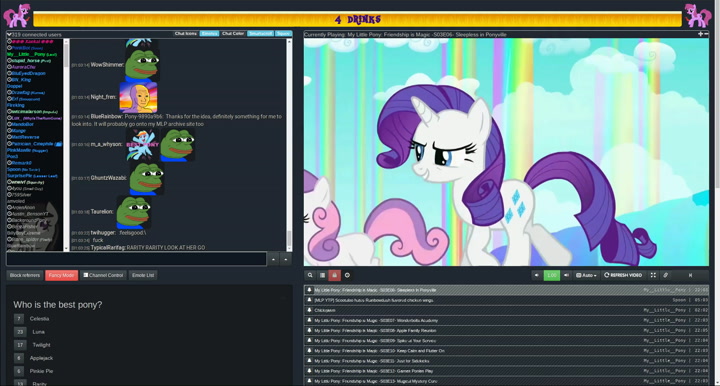Raise volume with the right speaker icon

pyautogui.click(x=566, y=275)
